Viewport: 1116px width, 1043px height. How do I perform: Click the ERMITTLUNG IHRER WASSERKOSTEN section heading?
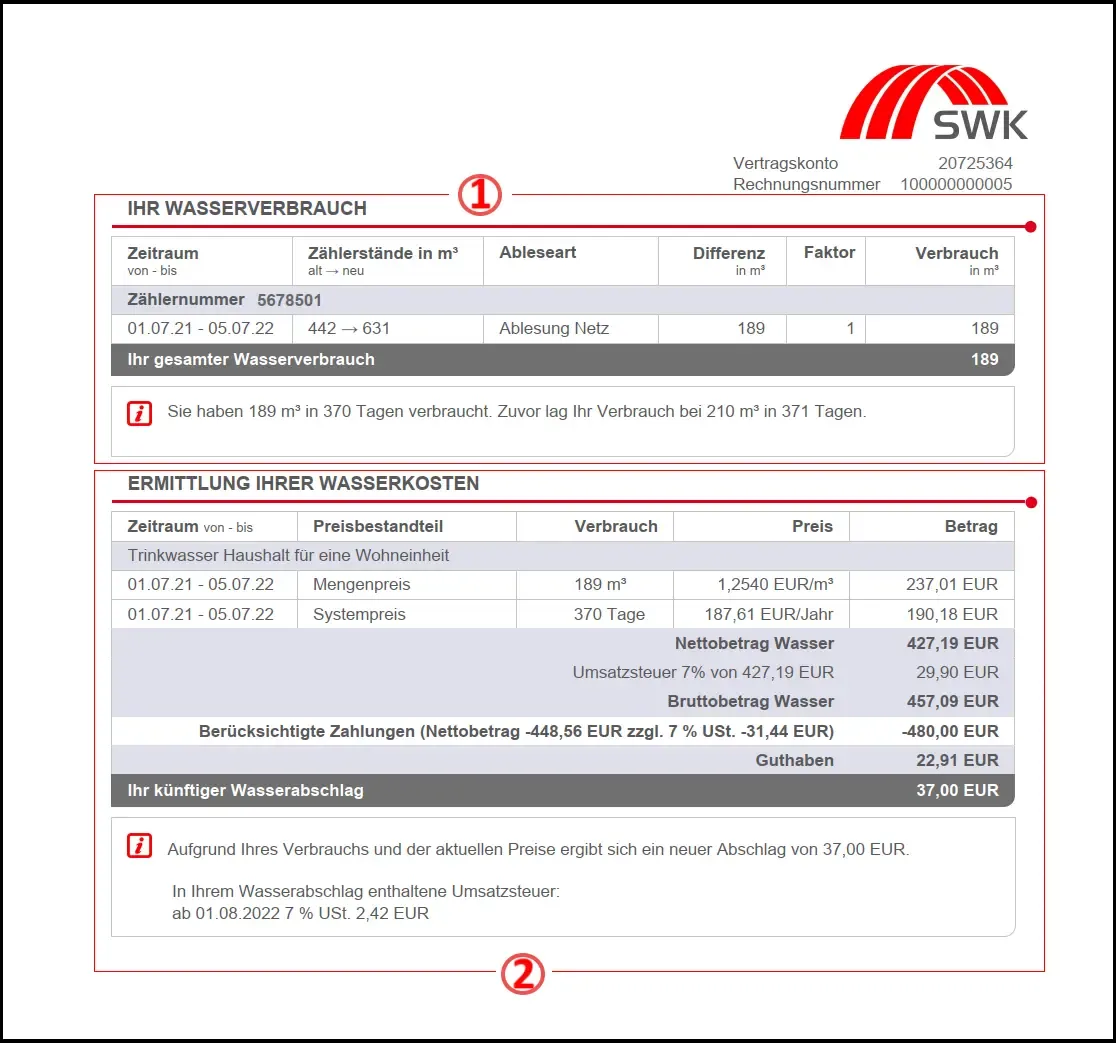303,484
